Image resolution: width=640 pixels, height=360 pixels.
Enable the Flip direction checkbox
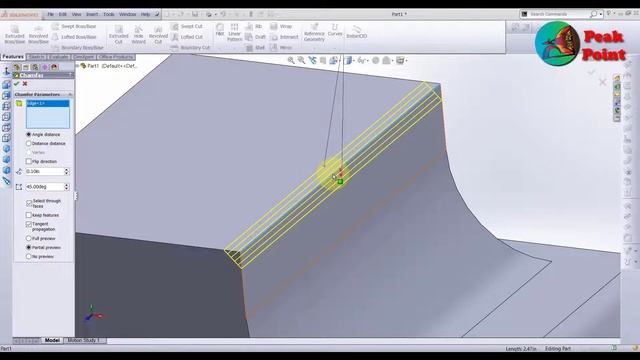point(29,161)
